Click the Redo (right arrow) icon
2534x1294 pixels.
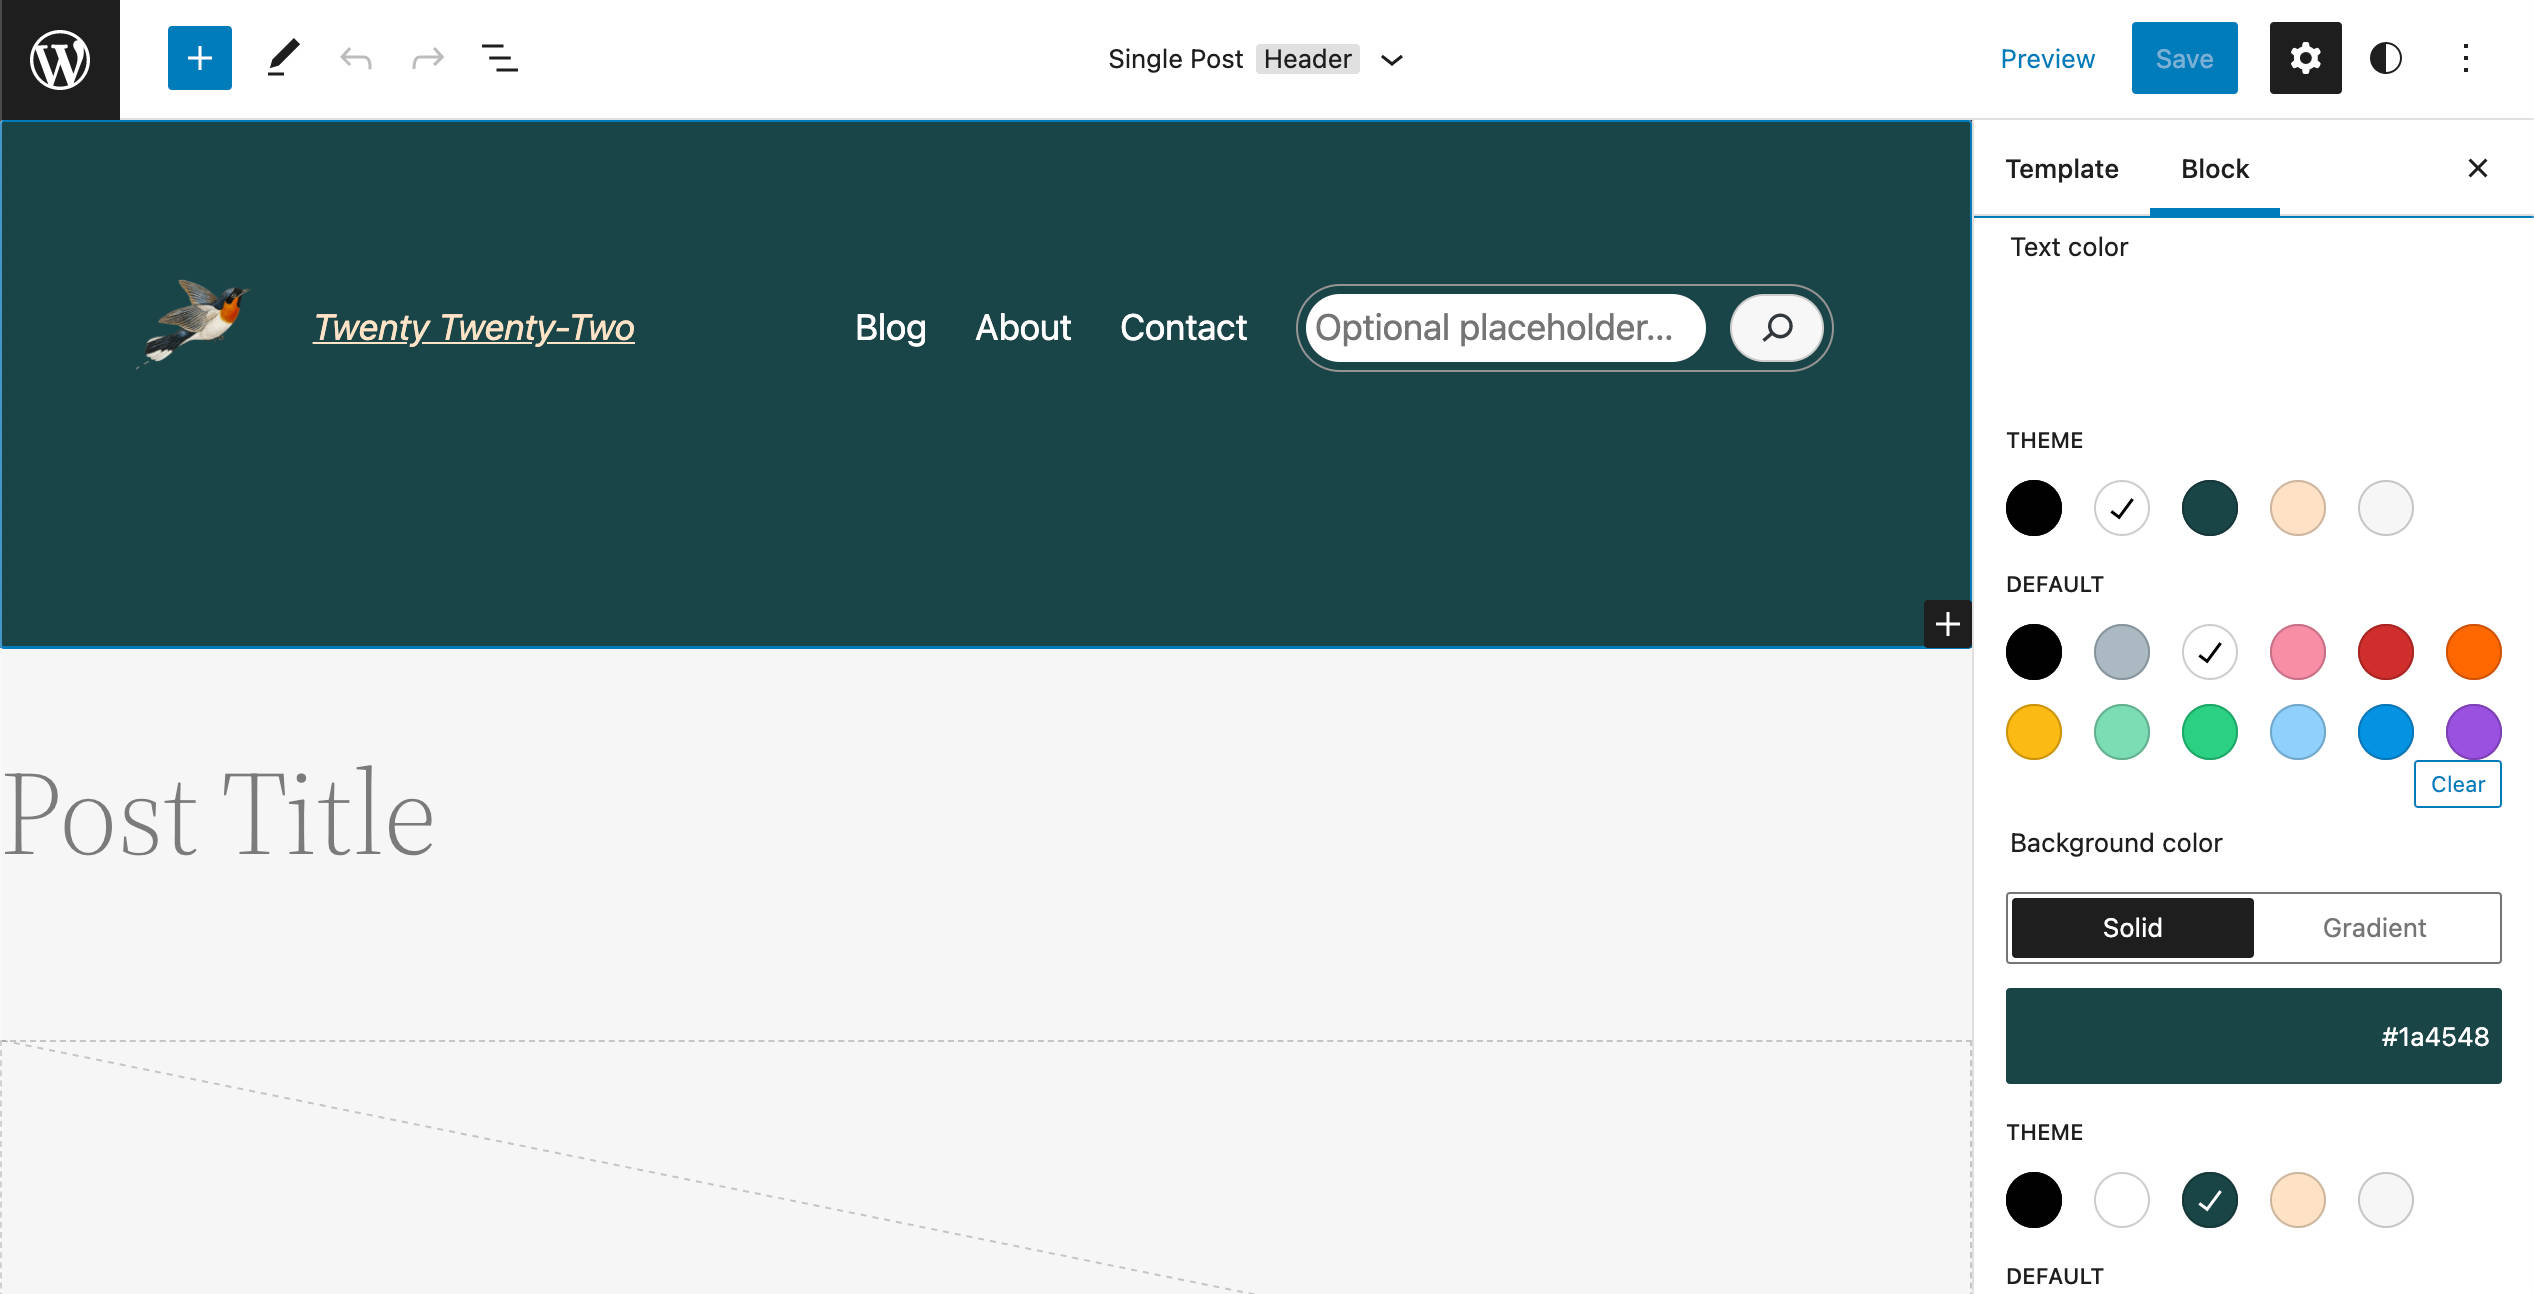click(x=426, y=58)
